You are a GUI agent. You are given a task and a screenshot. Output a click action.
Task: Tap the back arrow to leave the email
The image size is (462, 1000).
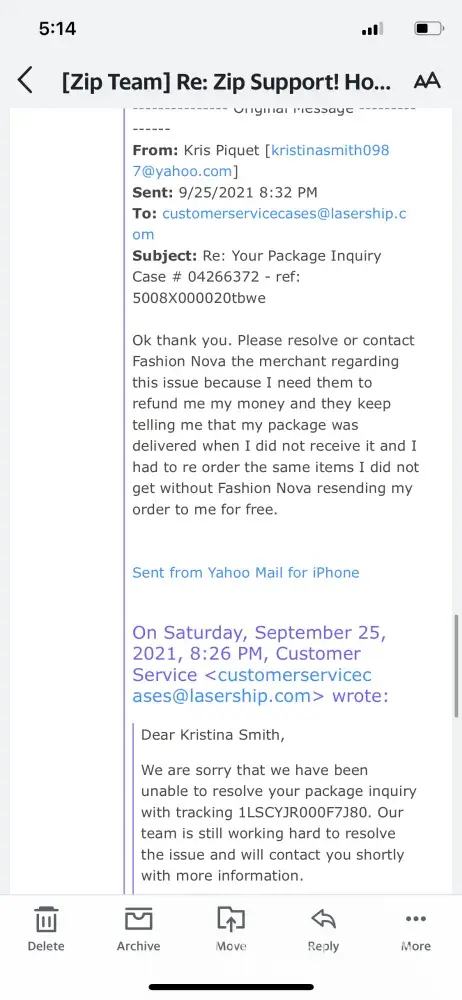(25, 81)
